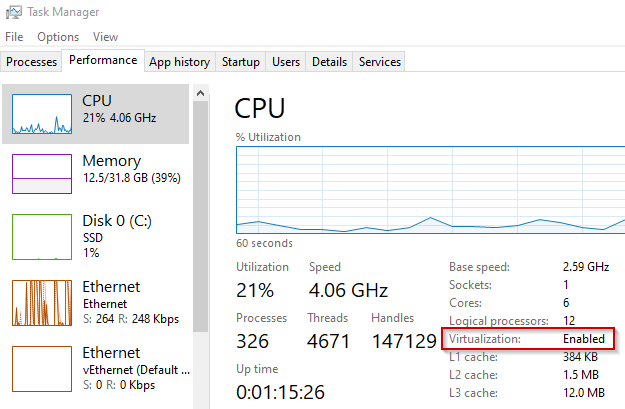Switch to the Processes tab
625x409 pixels.
pos(32,62)
